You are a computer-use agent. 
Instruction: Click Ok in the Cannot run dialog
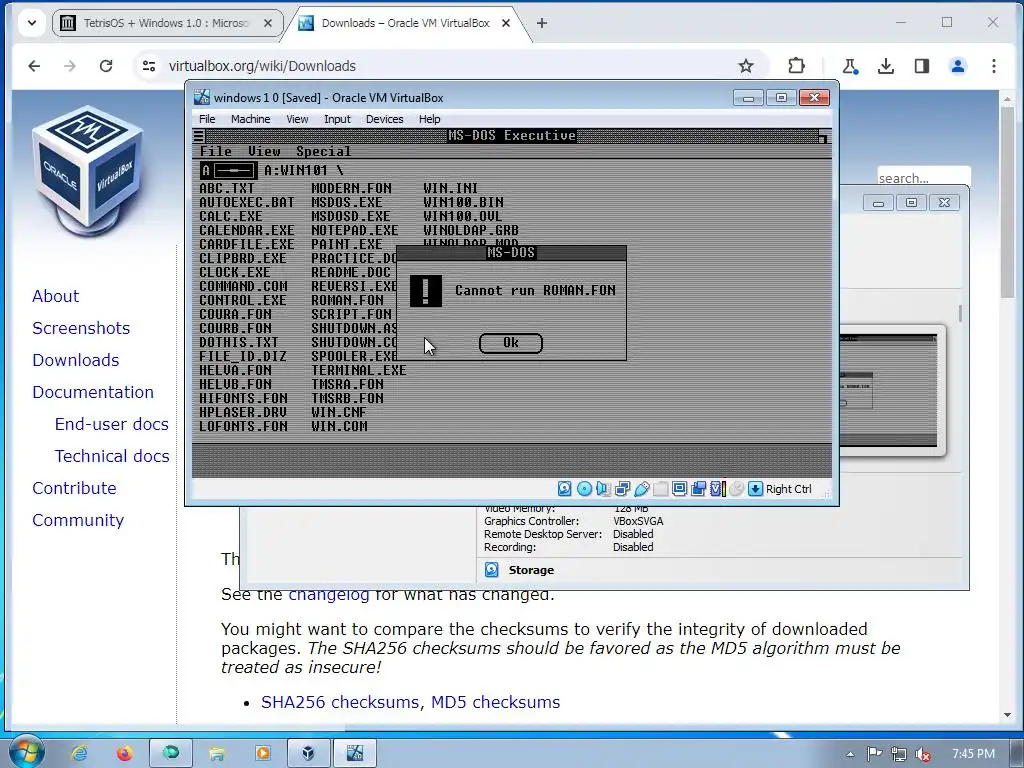pyautogui.click(x=511, y=343)
